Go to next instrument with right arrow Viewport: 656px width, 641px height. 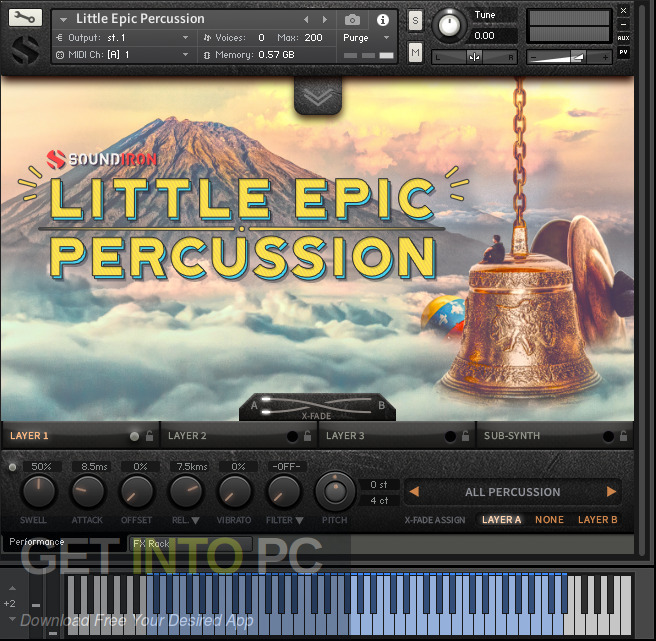point(325,19)
